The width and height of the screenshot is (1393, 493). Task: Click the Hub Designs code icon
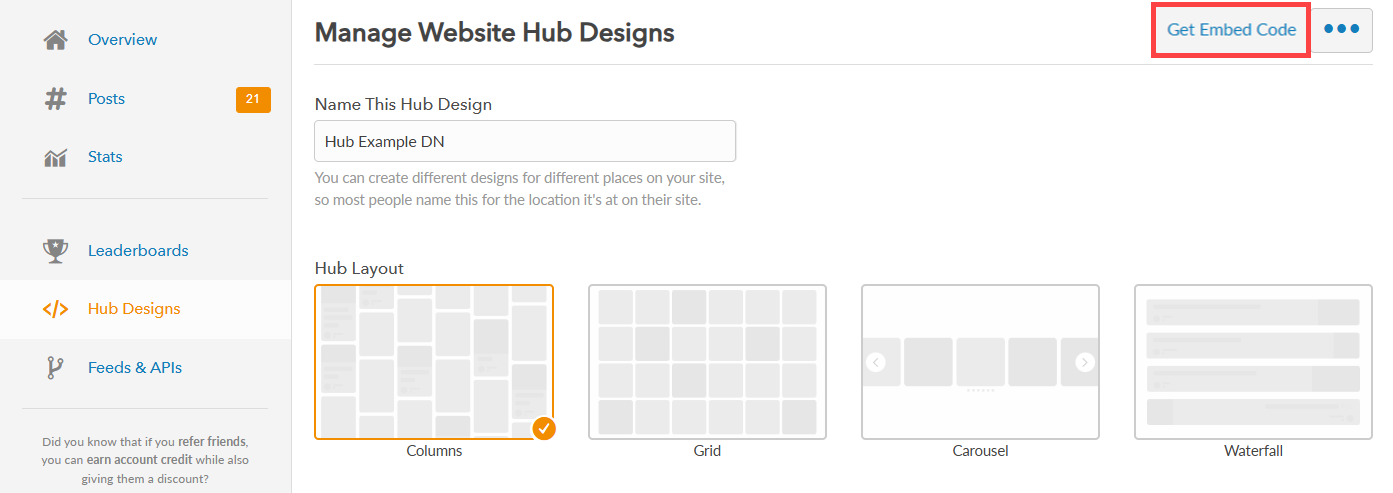click(56, 309)
